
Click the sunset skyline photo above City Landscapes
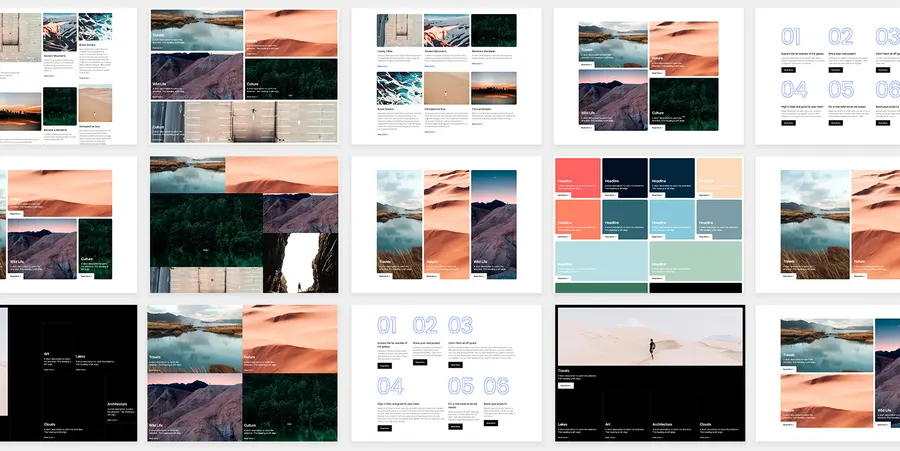pos(494,88)
